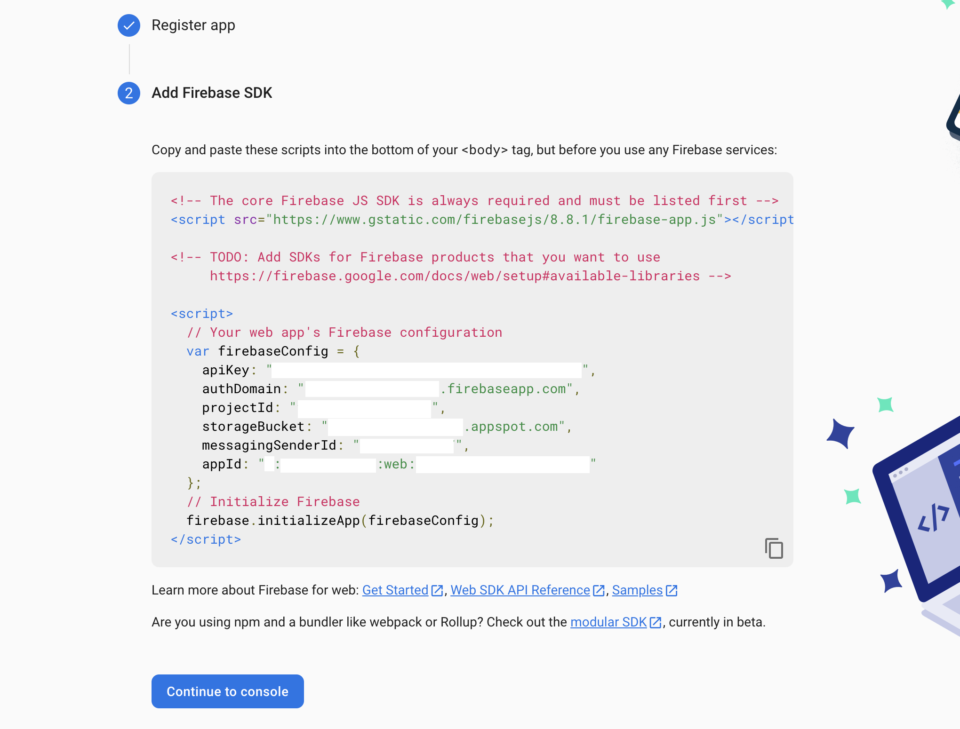Click the external link icon after Web SDK API Reference
960x729 pixels.
(598, 590)
